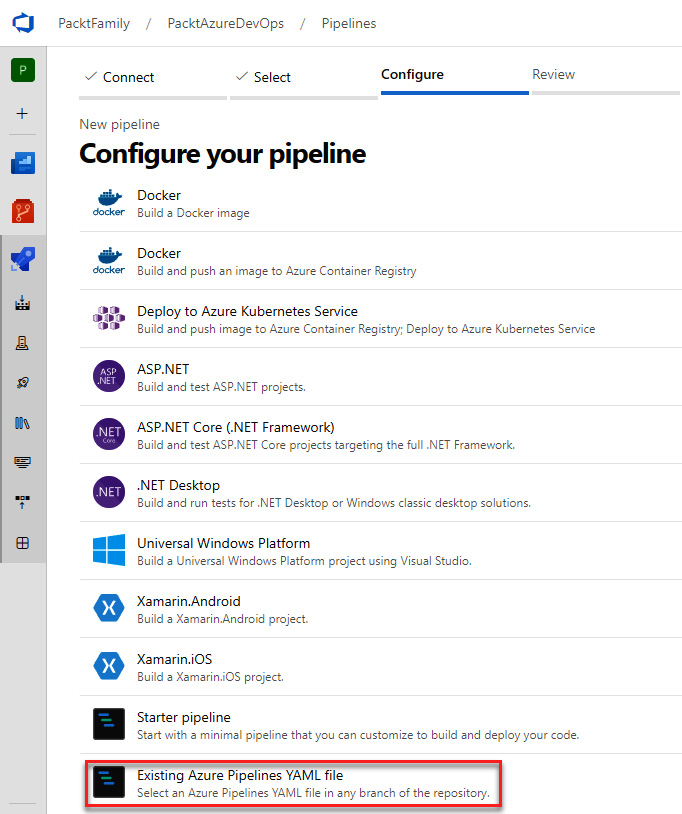682x814 pixels.
Task: Click the plus add new icon
Action: [x=22, y=113]
